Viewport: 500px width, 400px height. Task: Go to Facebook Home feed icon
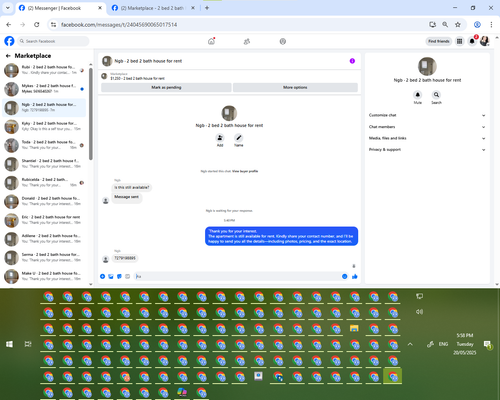(x=211, y=41)
